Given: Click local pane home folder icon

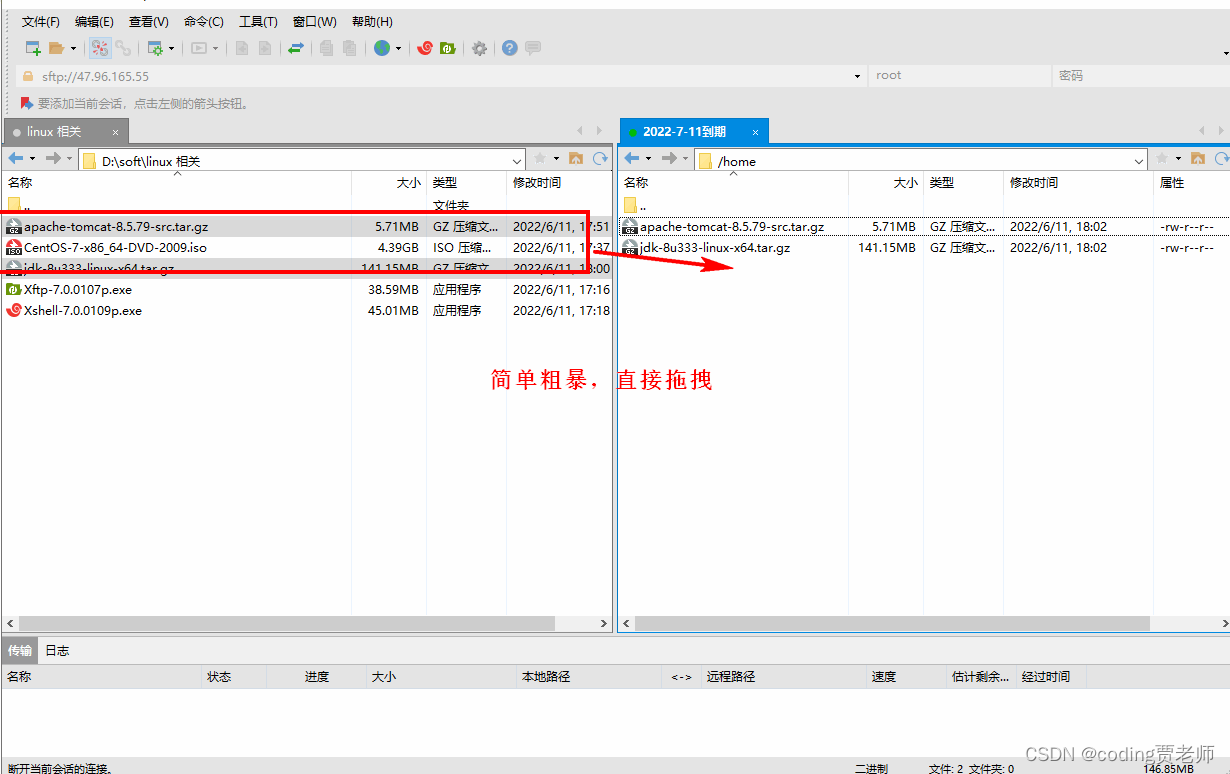Looking at the screenshot, I should (576, 158).
